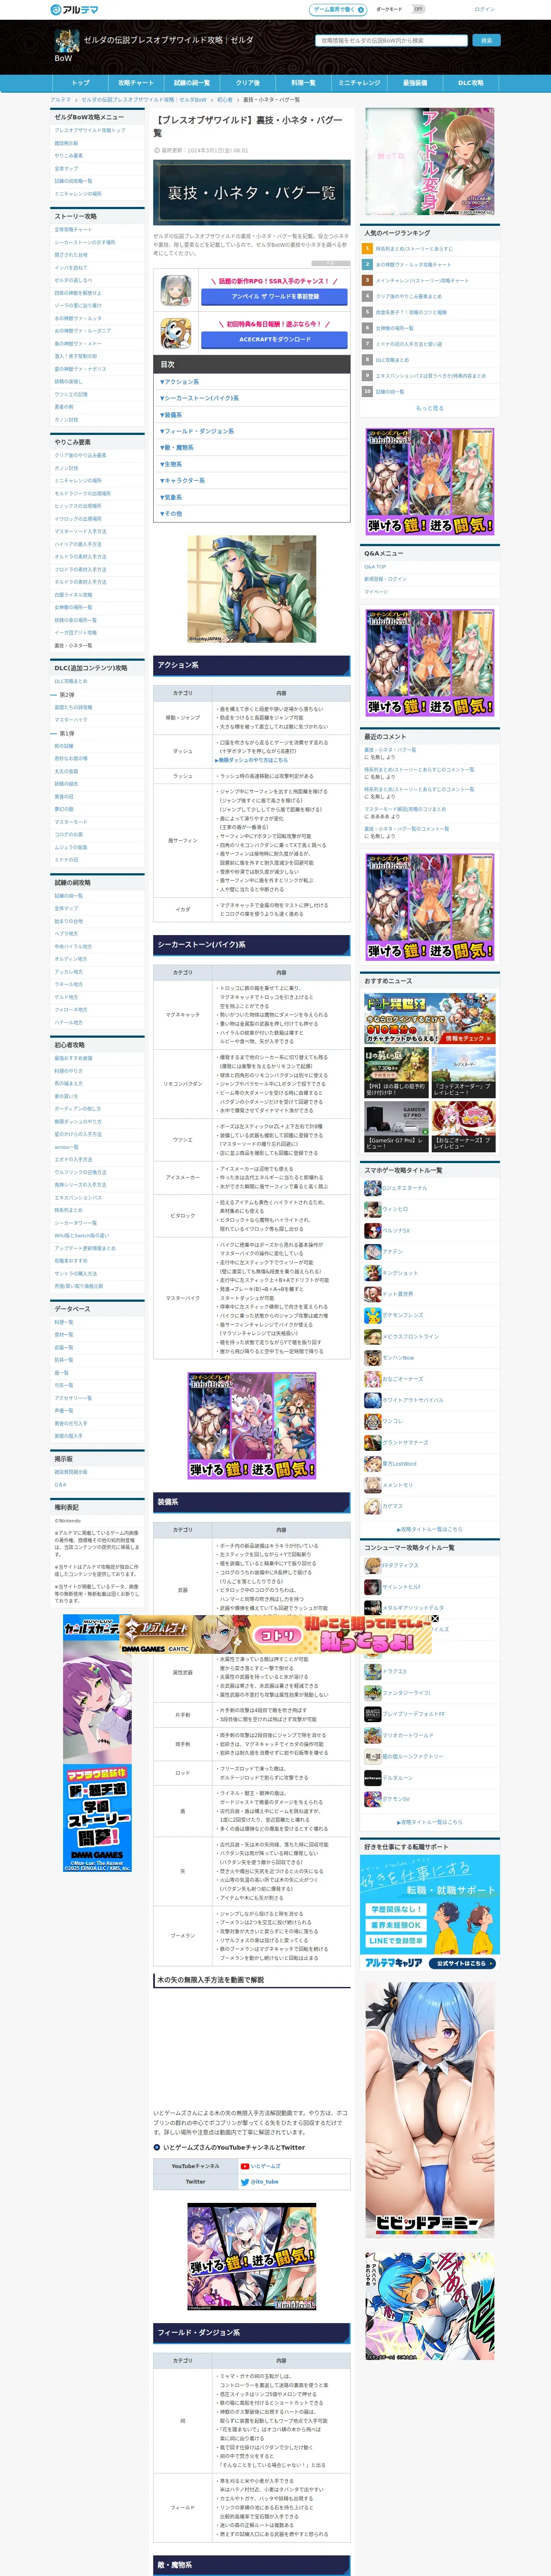Open the ミニチャレンジ navigation tab
This screenshot has height=2576, width=551.
point(359,83)
